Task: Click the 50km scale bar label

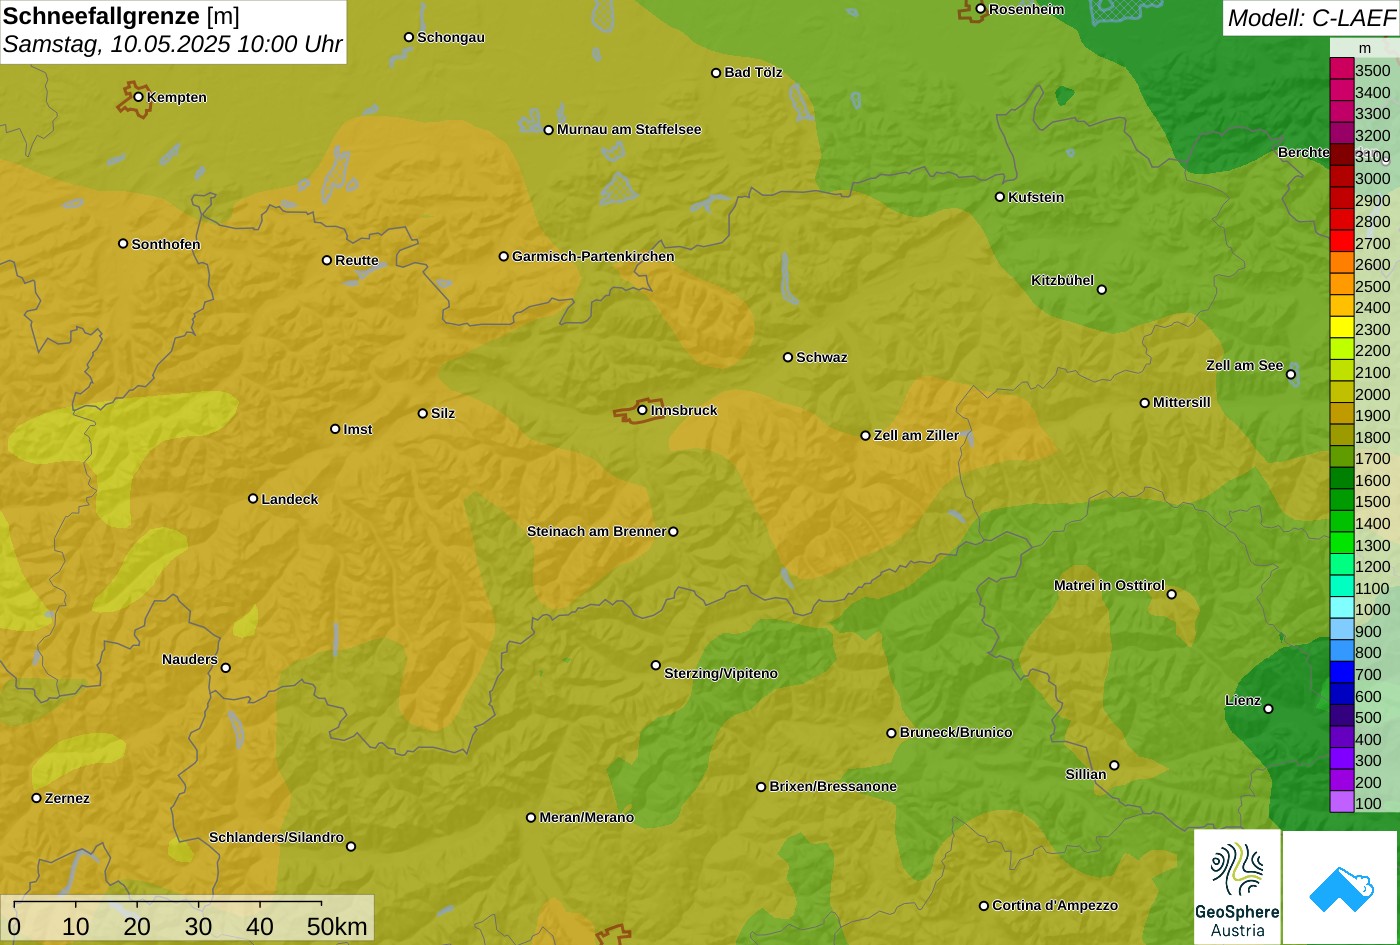Action: pyautogui.click(x=337, y=926)
